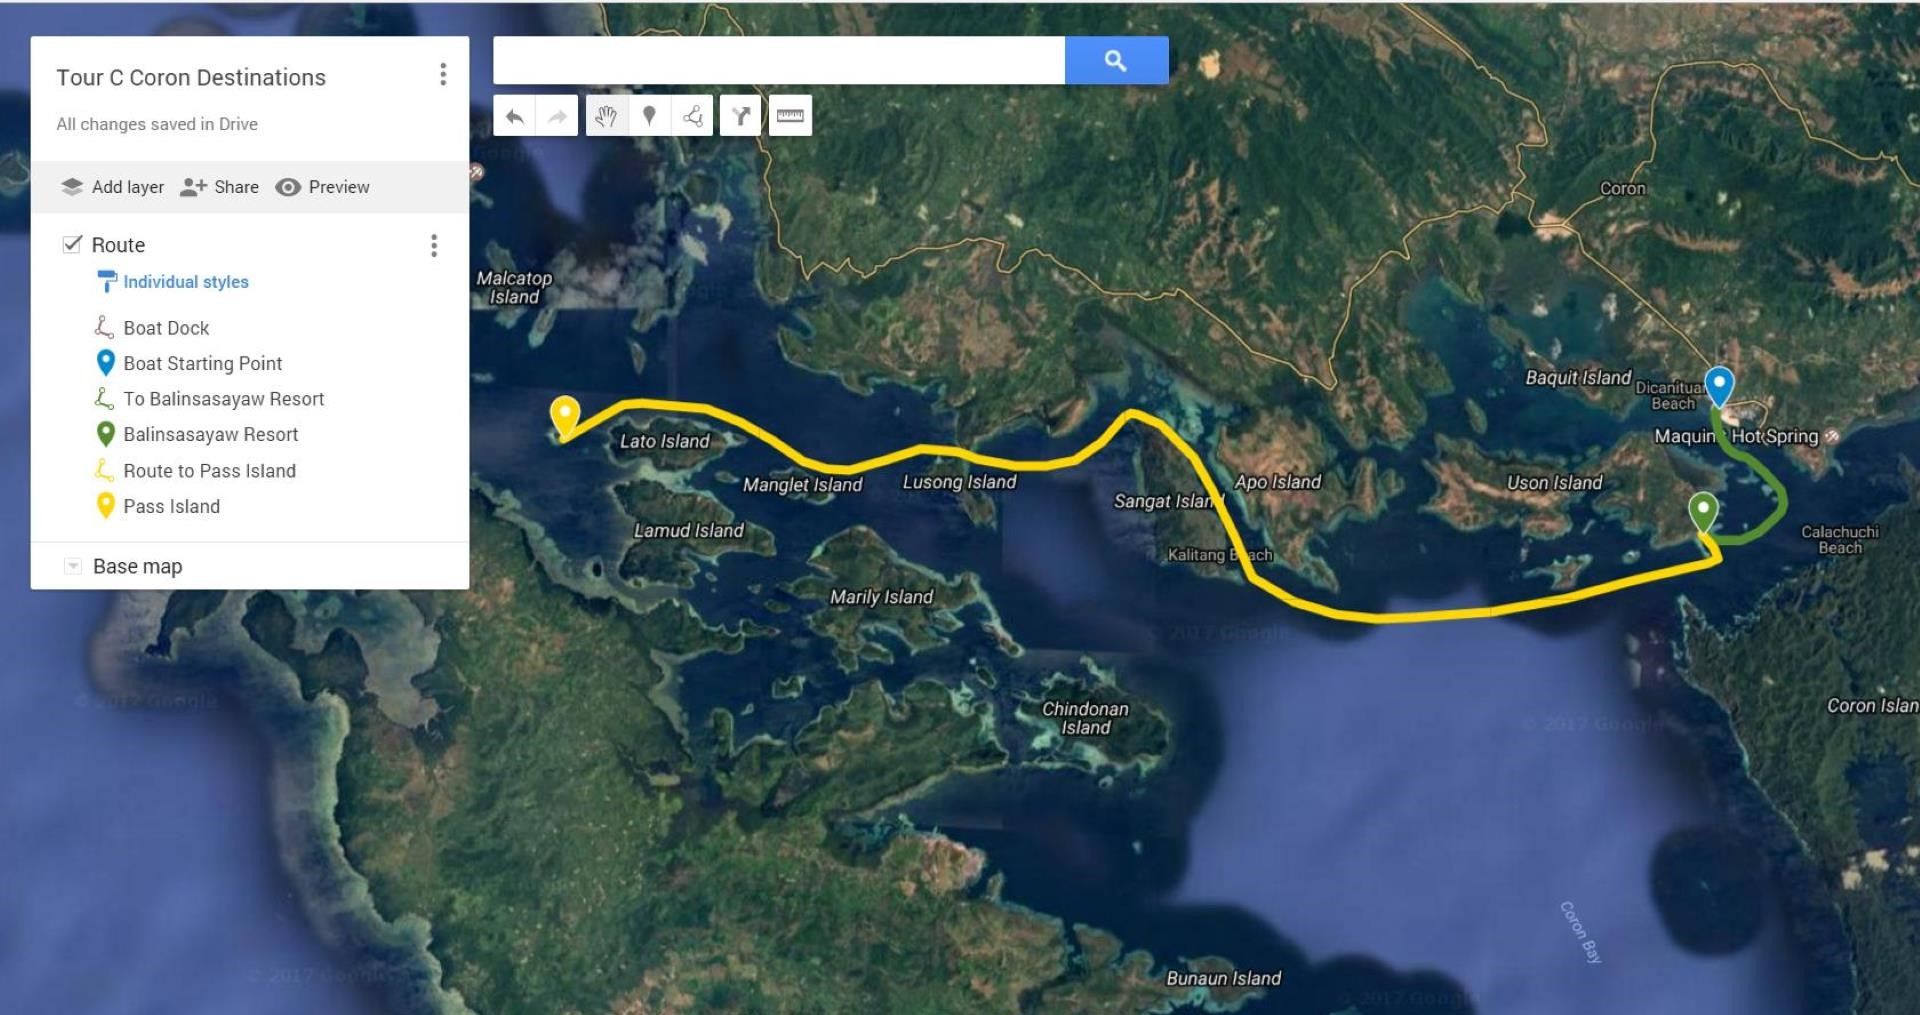Open the Route layer options menu

point(434,246)
